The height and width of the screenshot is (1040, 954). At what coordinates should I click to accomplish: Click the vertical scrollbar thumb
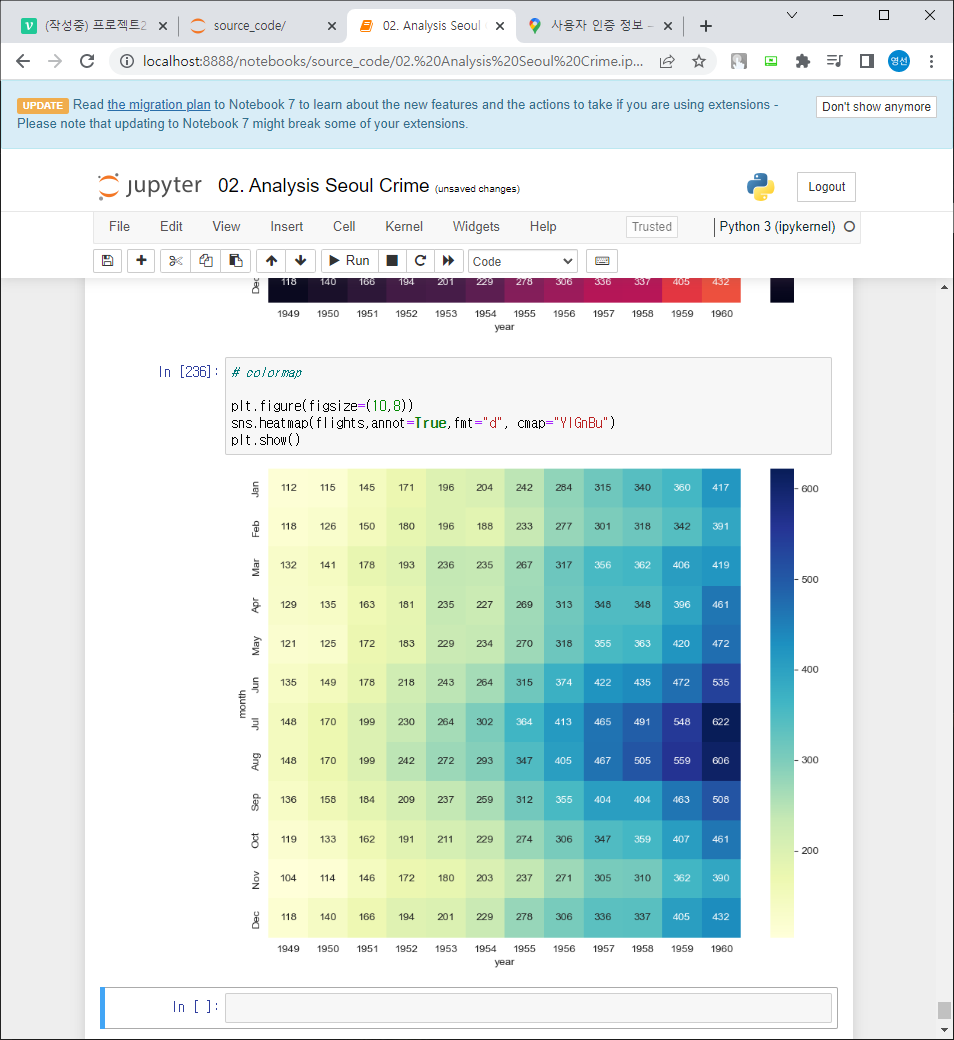click(944, 1009)
